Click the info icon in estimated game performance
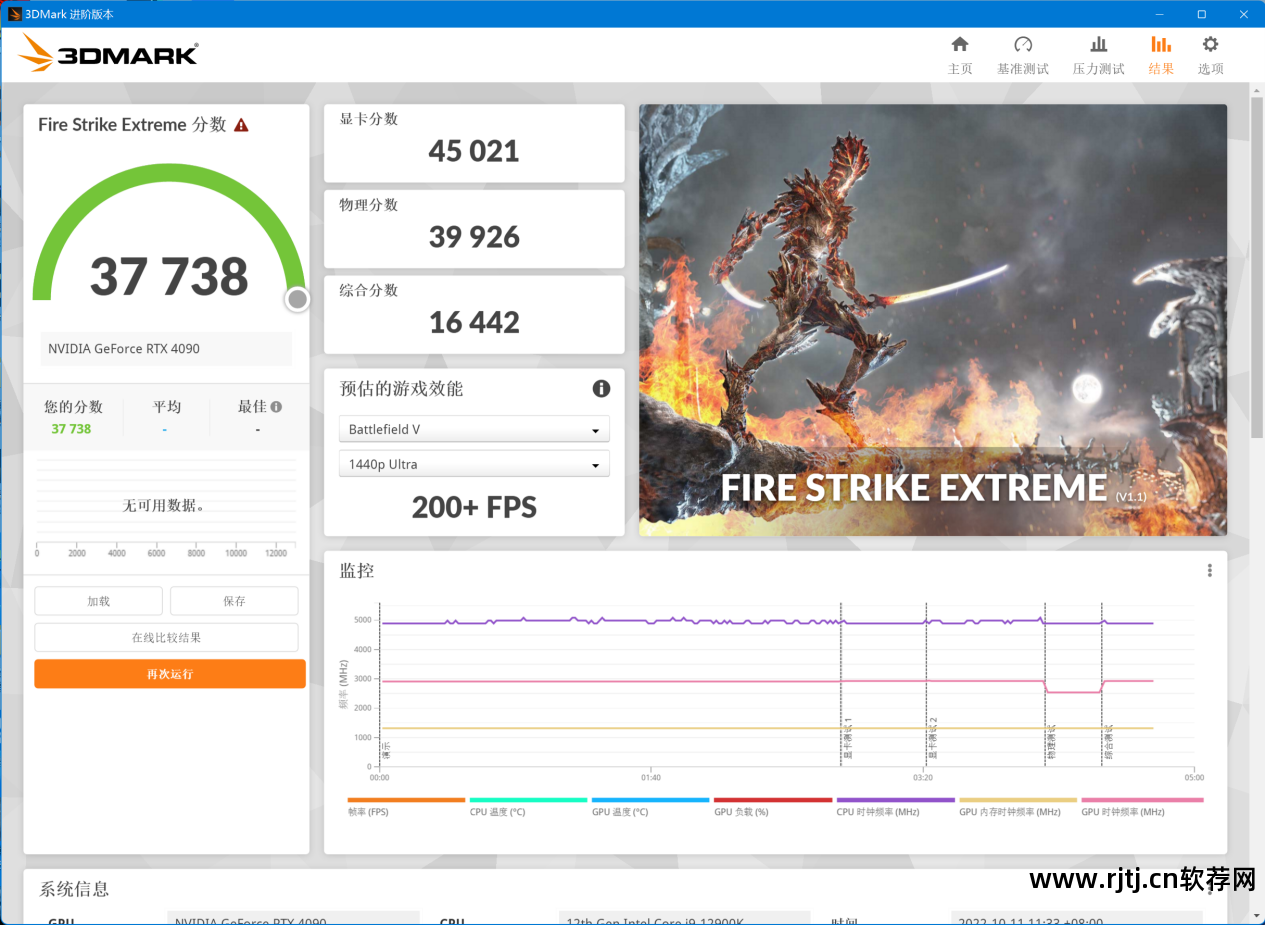This screenshot has width=1265, height=925. pyautogui.click(x=601, y=388)
